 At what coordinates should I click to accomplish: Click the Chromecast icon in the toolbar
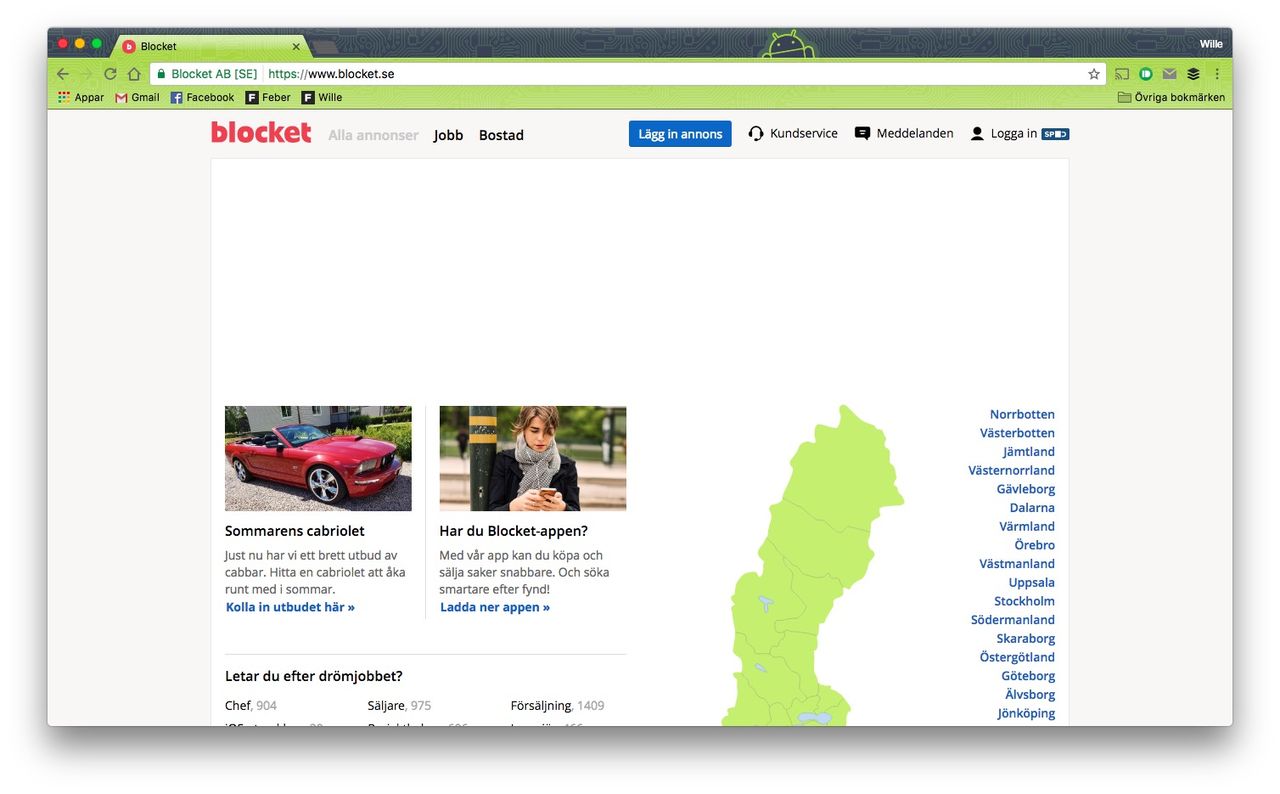[x=1121, y=73]
